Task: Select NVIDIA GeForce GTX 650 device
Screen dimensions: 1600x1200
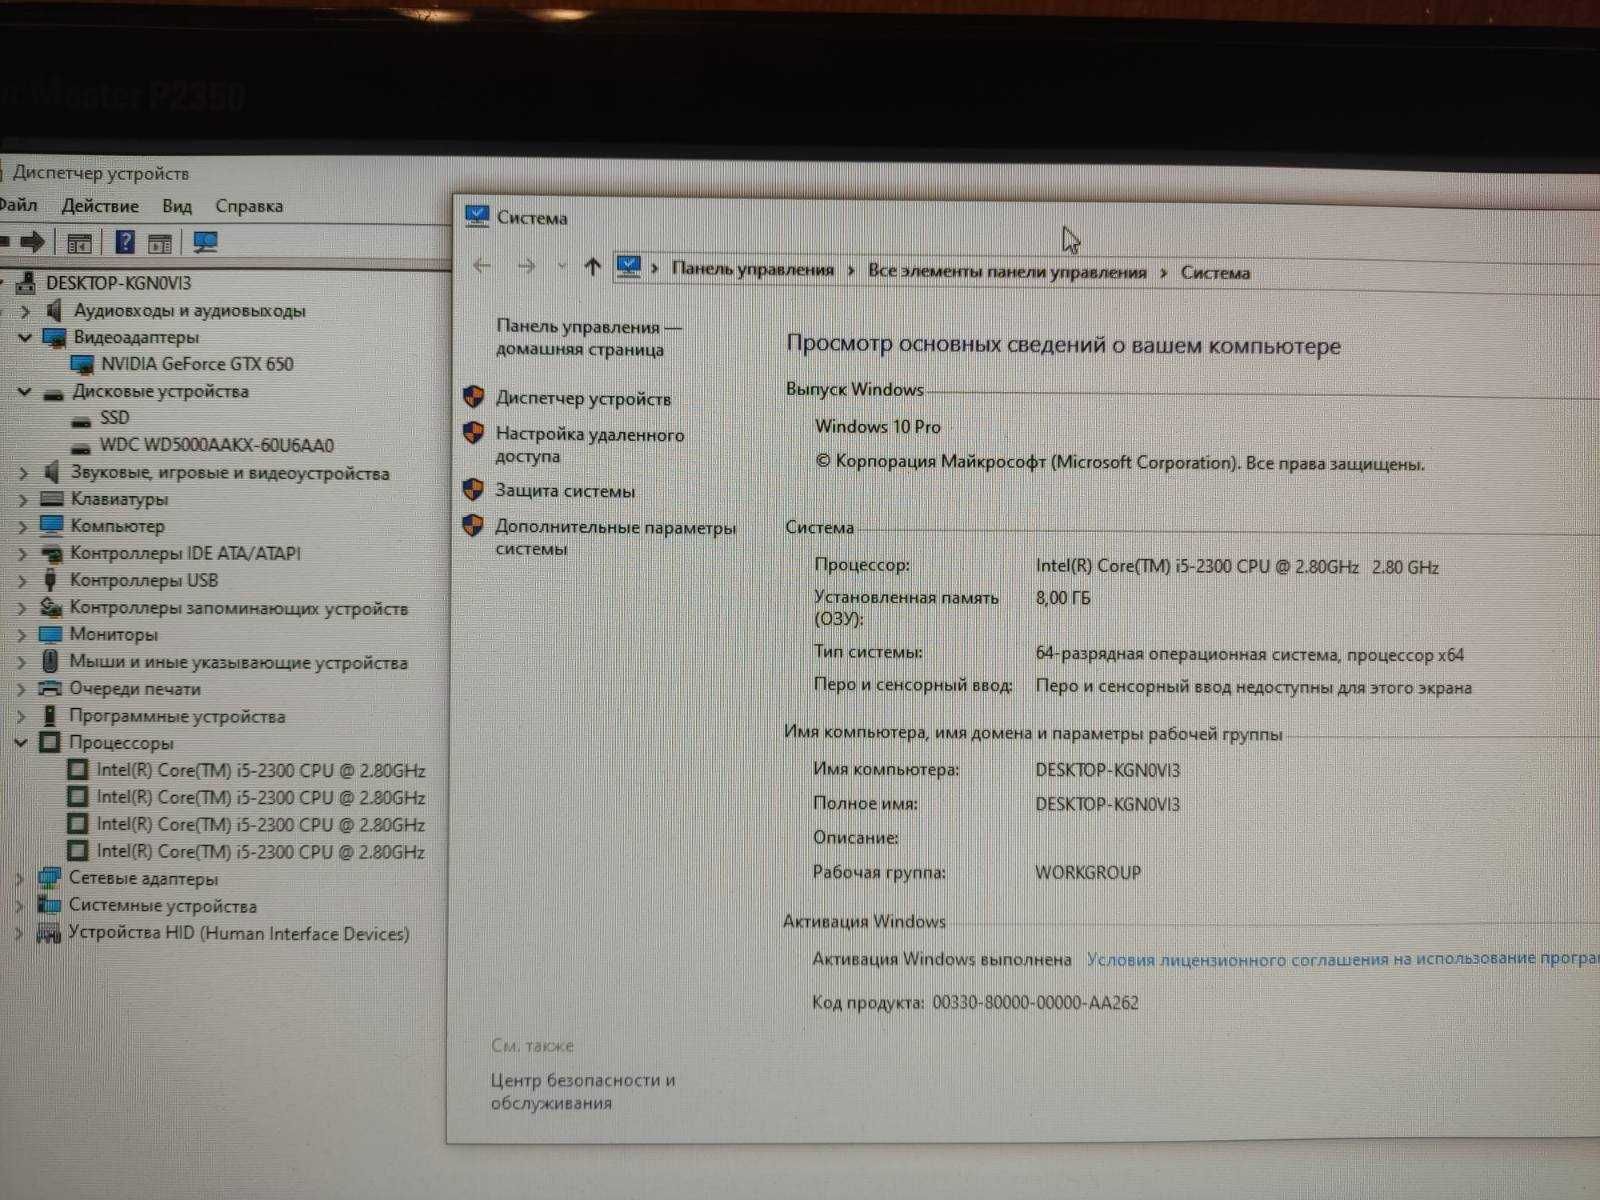Action: click(197, 364)
